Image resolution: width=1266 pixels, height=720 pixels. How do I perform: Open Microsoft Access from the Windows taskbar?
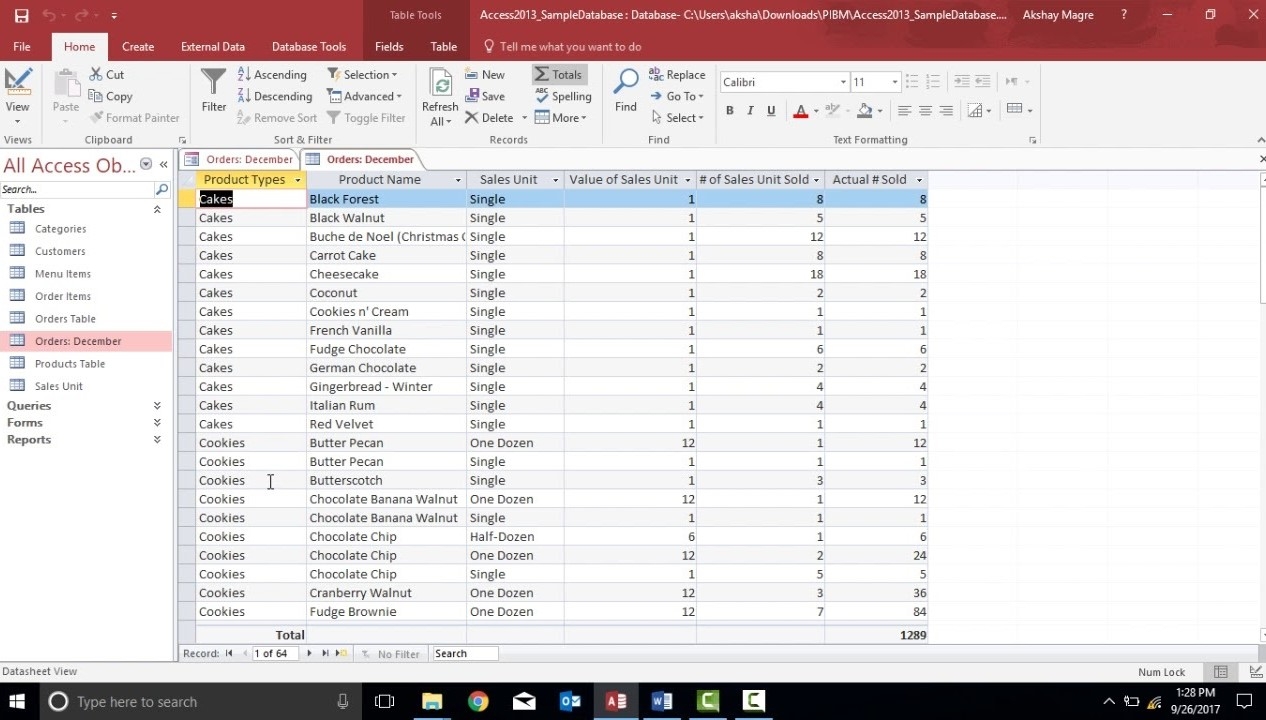(616, 702)
